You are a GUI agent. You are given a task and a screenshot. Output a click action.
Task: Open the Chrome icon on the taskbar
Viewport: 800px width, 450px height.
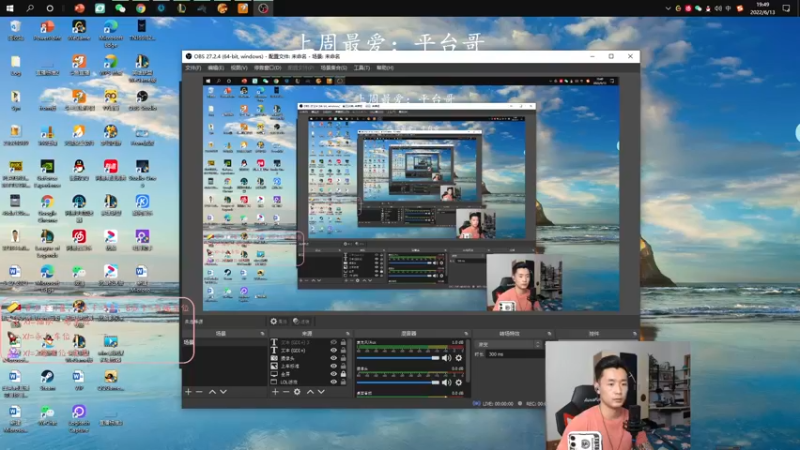[141, 9]
